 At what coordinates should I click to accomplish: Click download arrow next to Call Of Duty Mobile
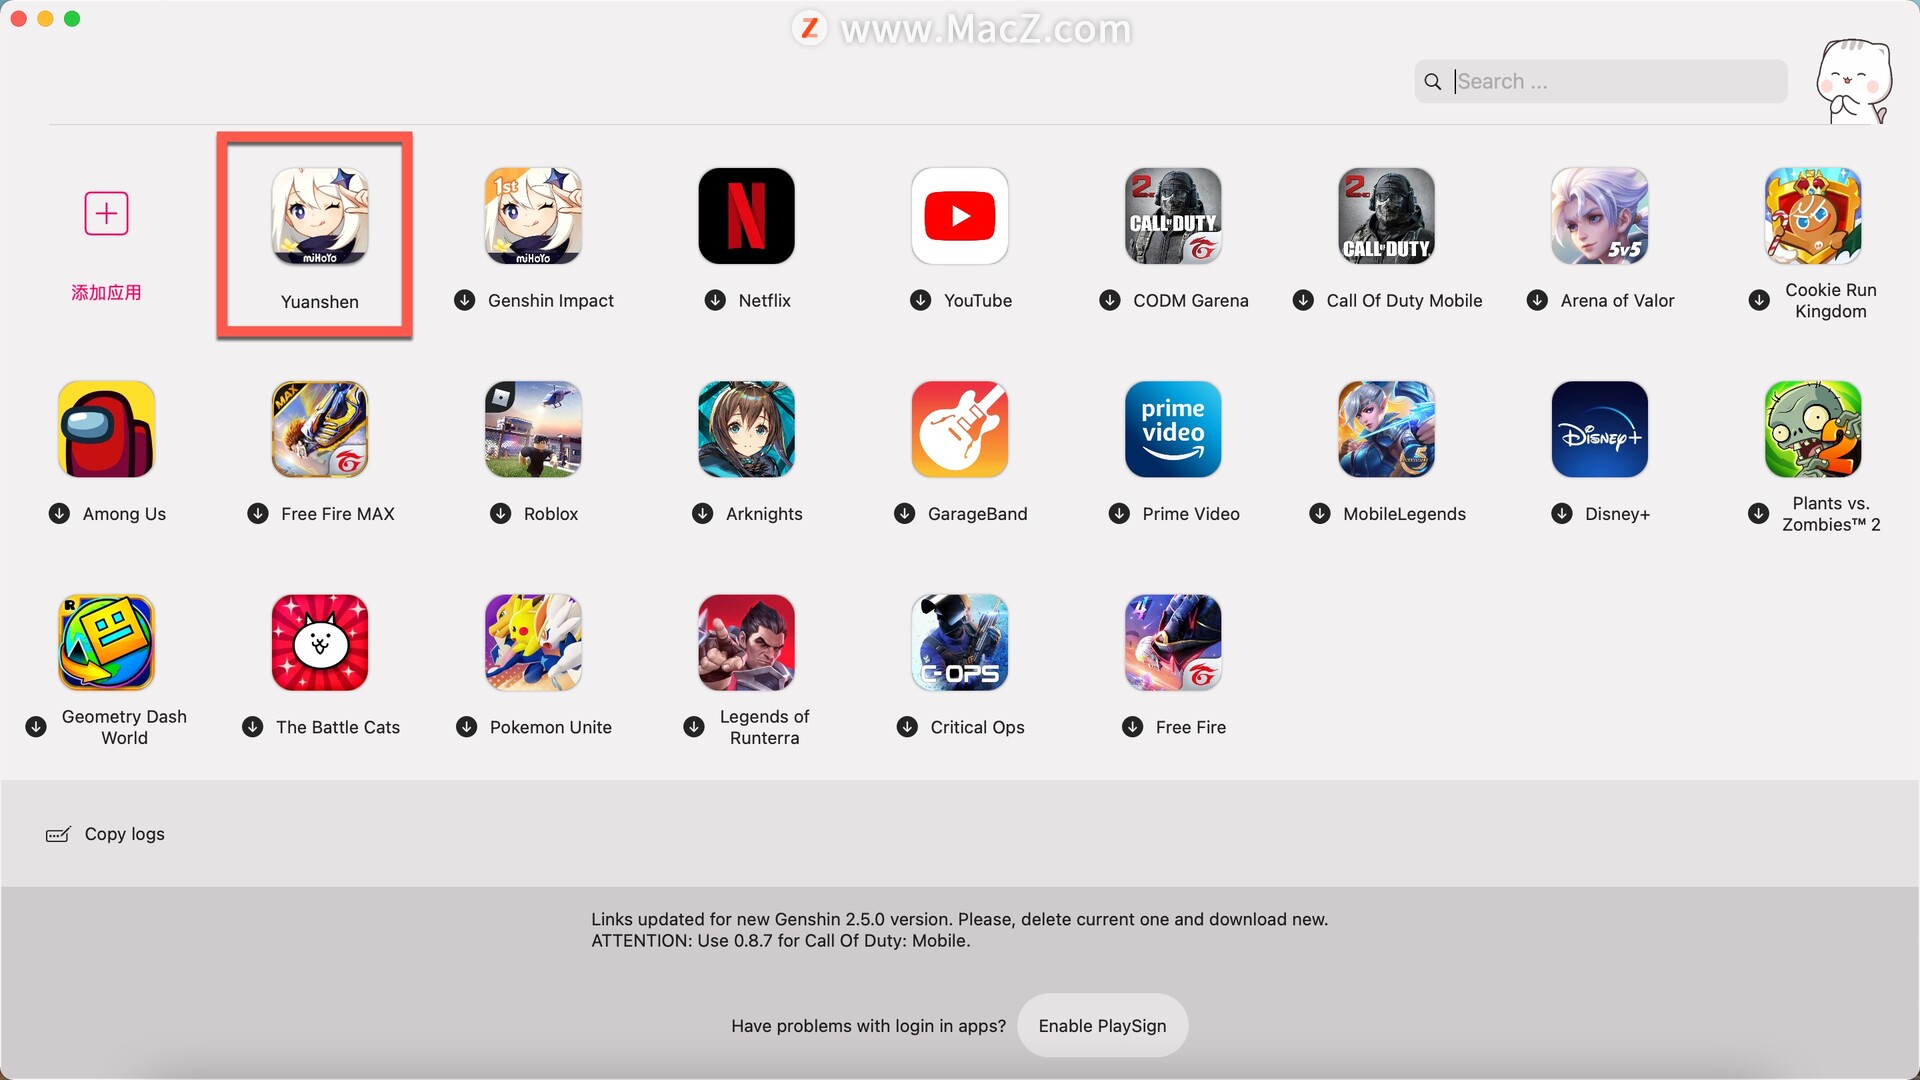1303,300
